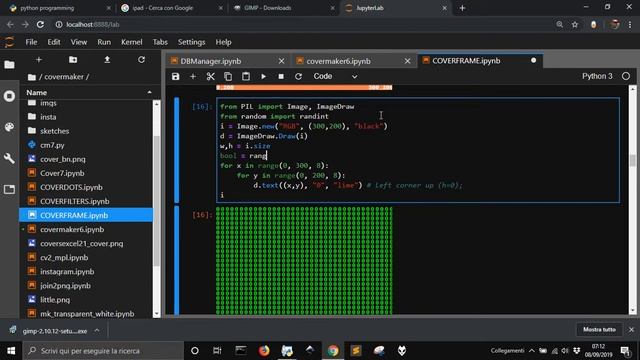Screen dimensions: 640x360
Task: Select little.png in file list
Action: pyautogui.click(x=87, y=300)
